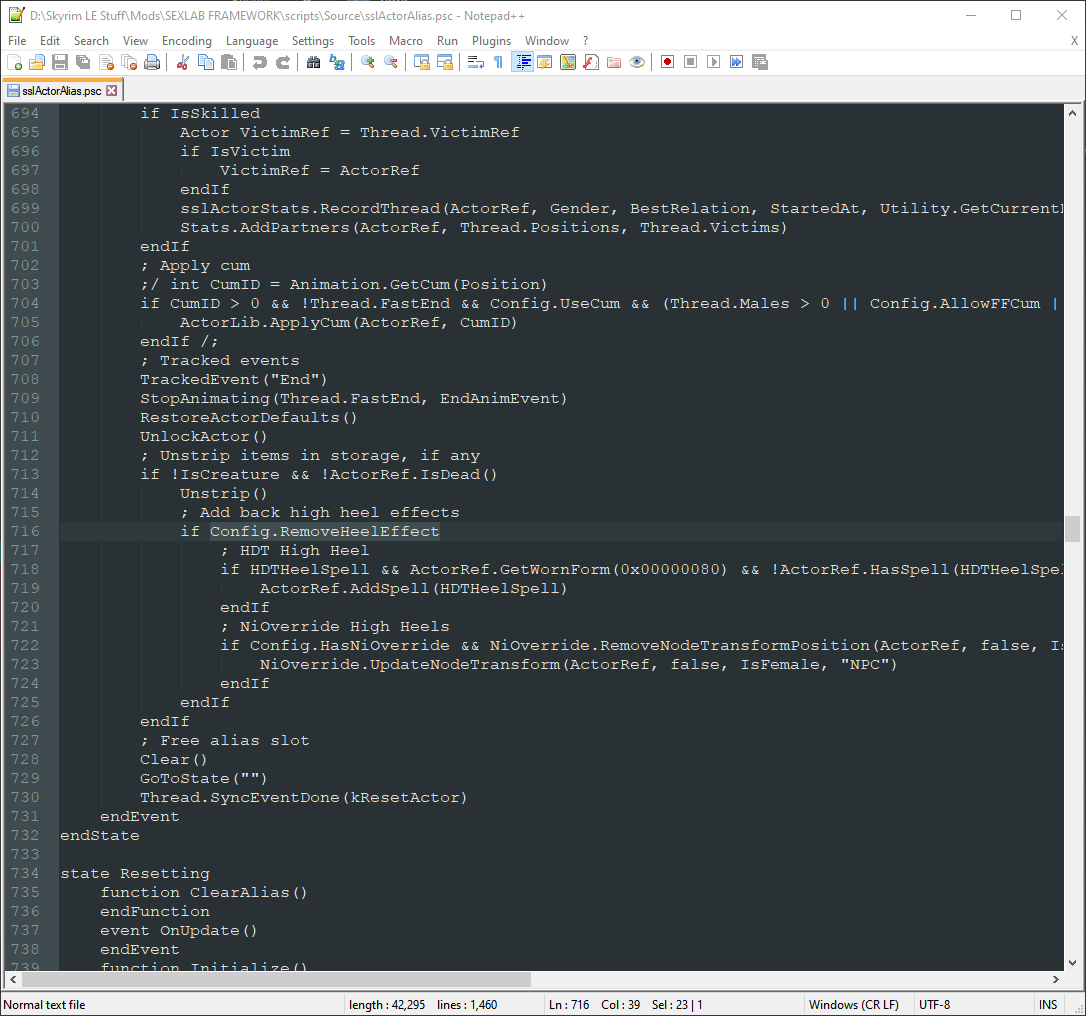Stop macro recording
This screenshot has height=1016, width=1086.
[x=691, y=62]
